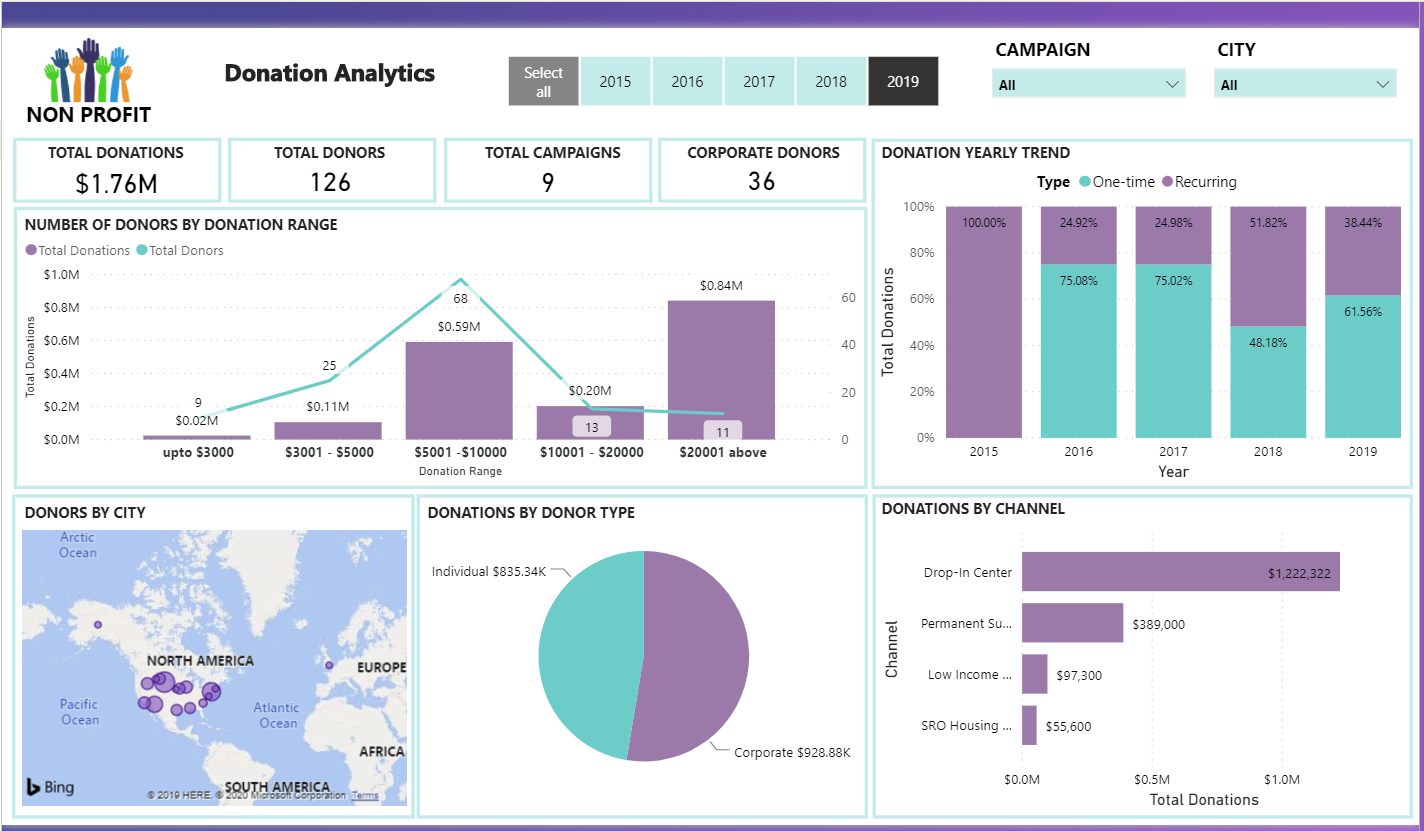Screen dimensions: 1424x831
Task: Click the Donation Yearly Trend heading
Action: click(x=976, y=153)
